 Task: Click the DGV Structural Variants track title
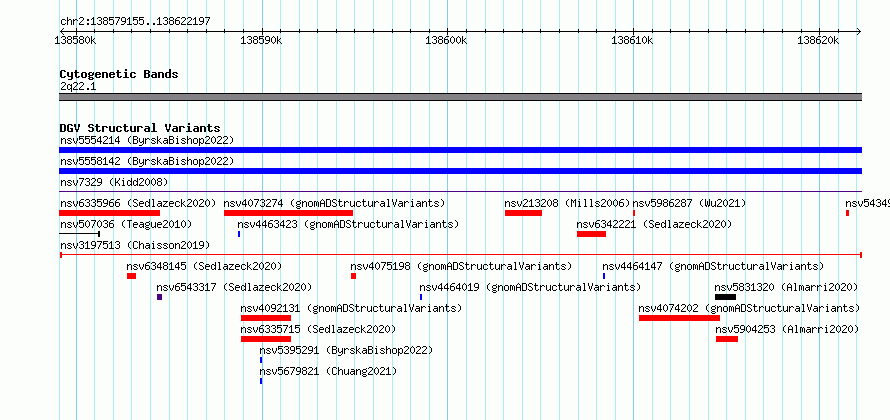tap(140, 128)
